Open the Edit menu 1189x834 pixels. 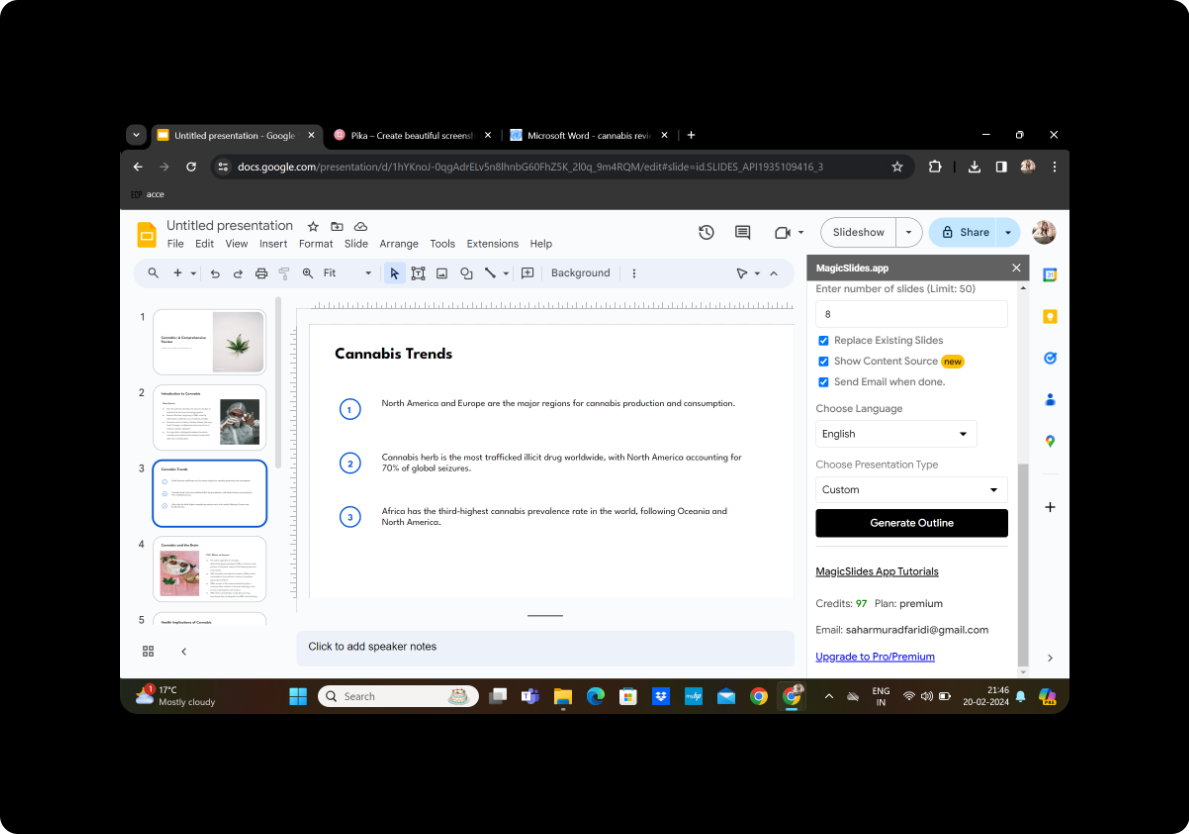pyautogui.click(x=204, y=244)
